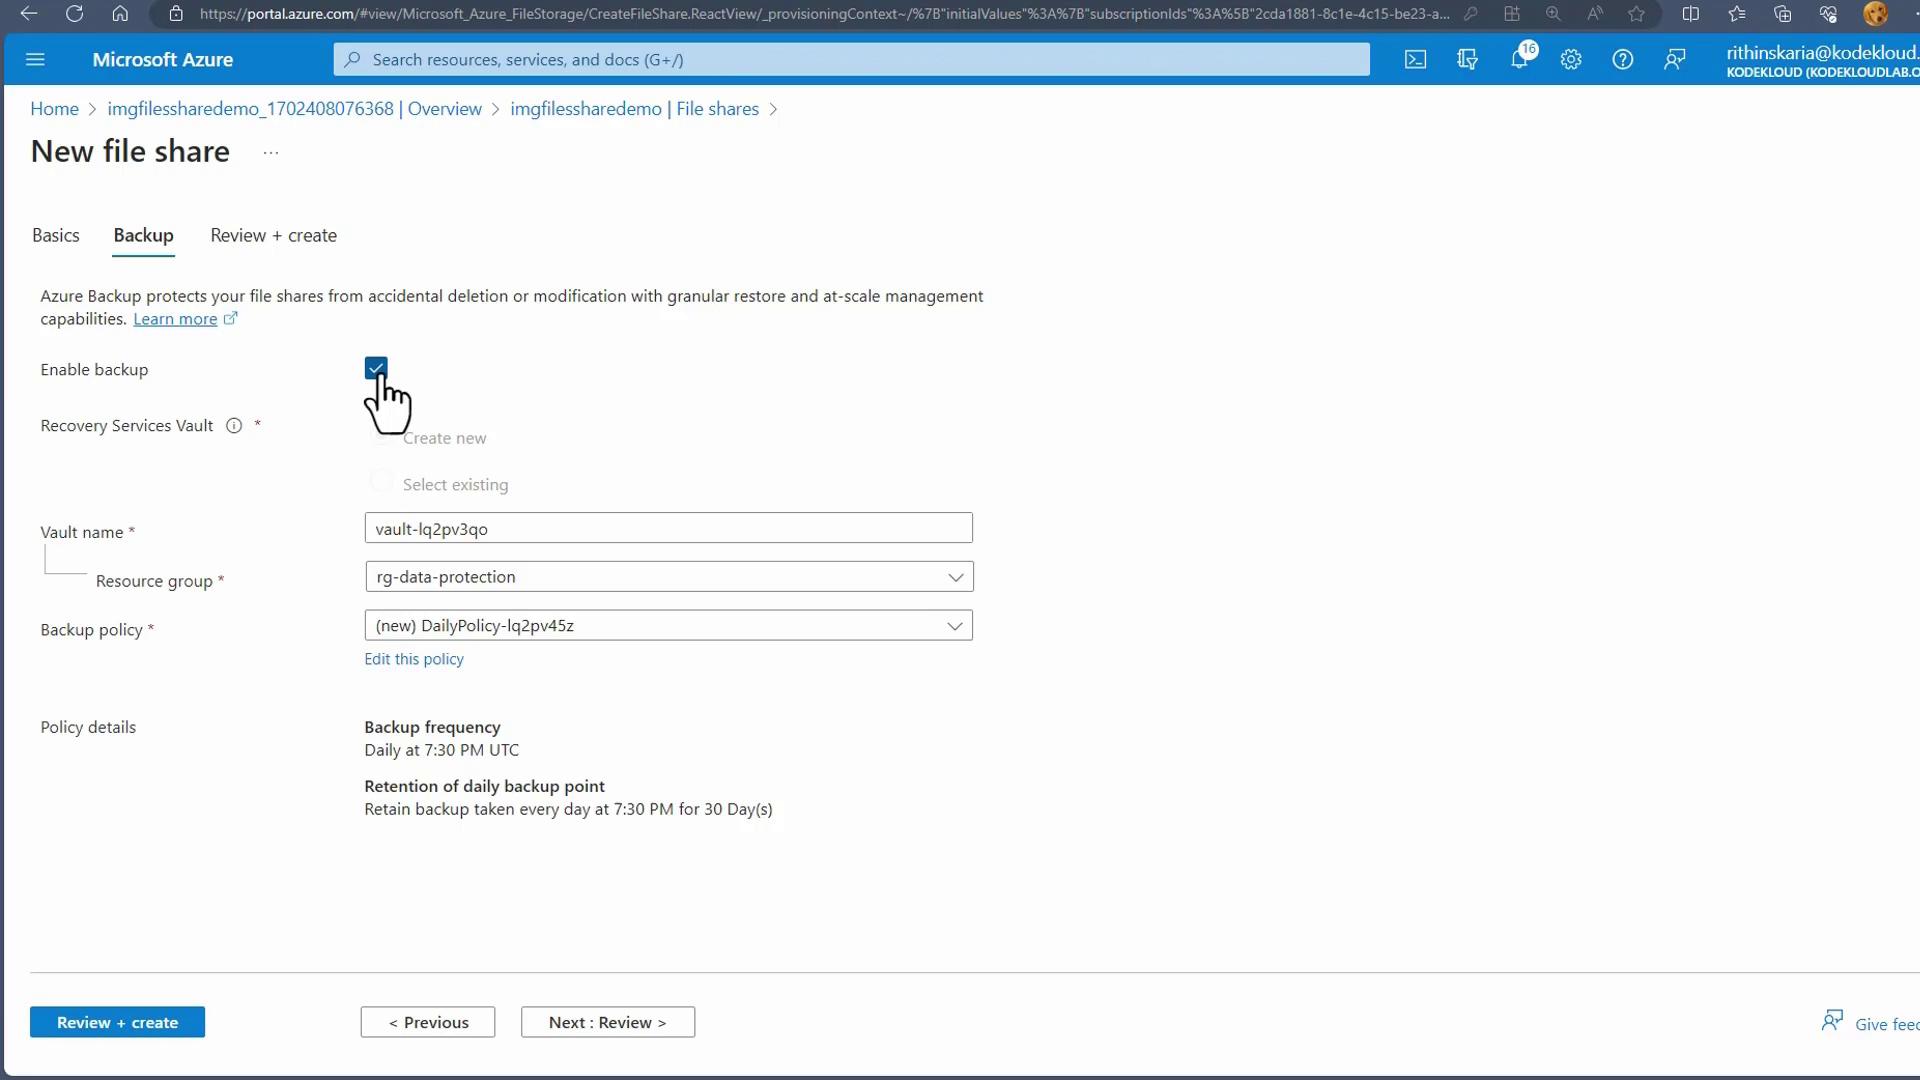Uncheck the Enable backup checkbox
Image resolution: width=1920 pixels, height=1080 pixels.
pos(376,368)
